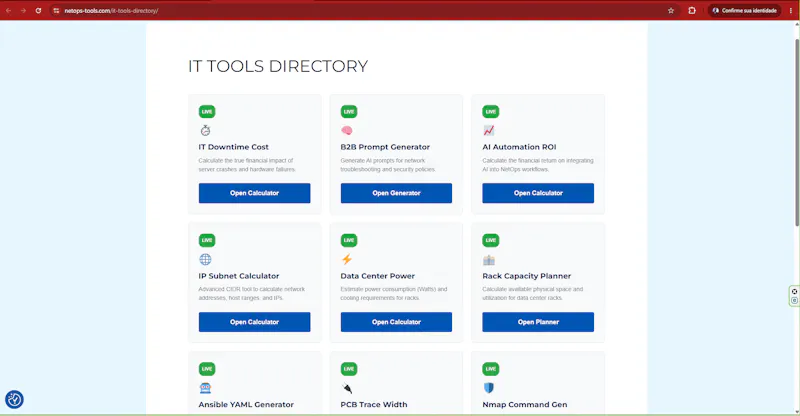Screen dimensions: 800x416
Task: Click the LIVE badge on IP Subnet Calculator
Action: (x=207, y=240)
